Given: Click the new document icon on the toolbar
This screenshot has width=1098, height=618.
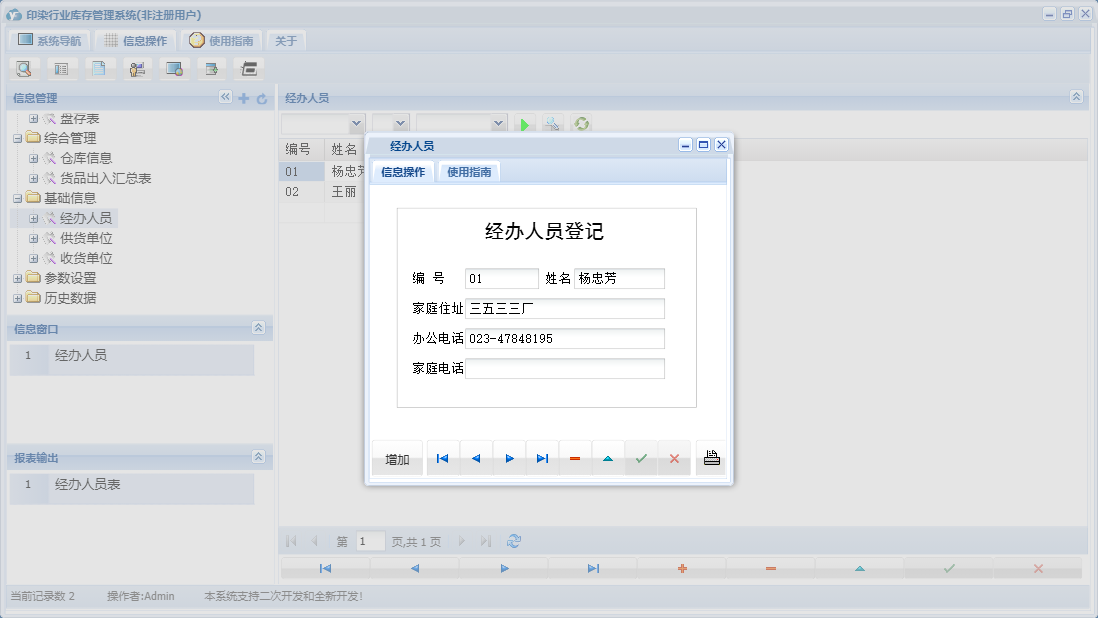Looking at the screenshot, I should coord(100,68).
